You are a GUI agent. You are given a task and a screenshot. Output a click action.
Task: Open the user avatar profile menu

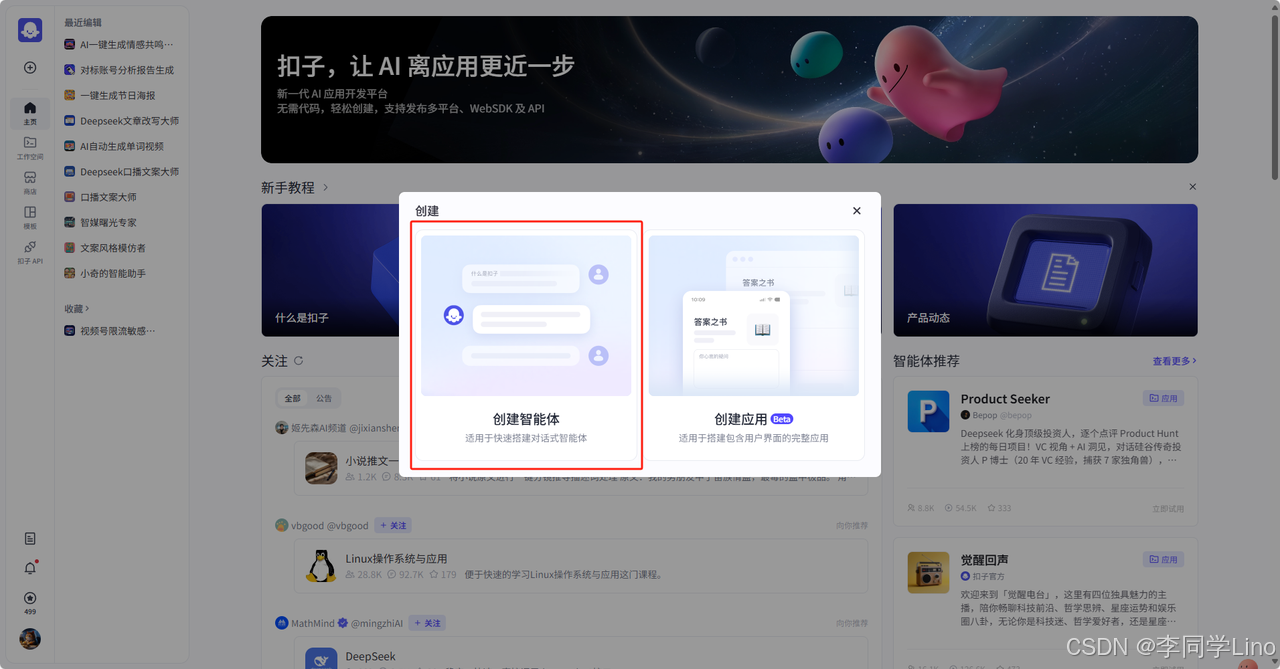coord(30,638)
